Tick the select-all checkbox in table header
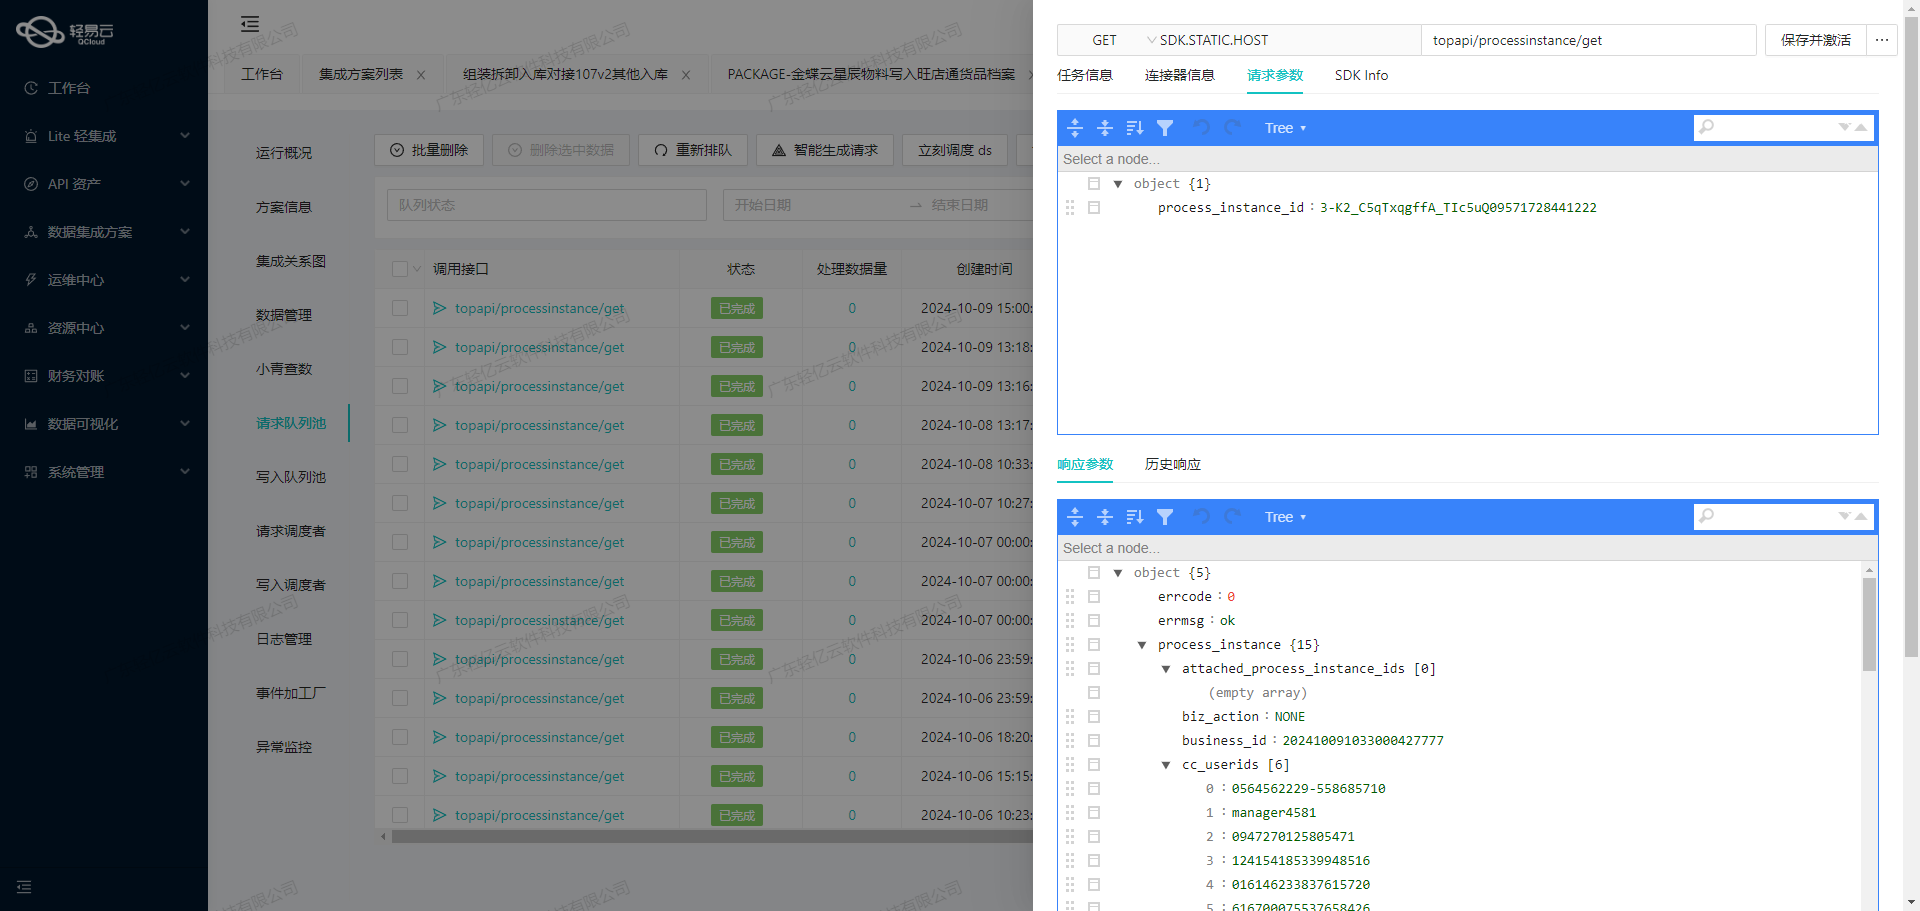 400,269
